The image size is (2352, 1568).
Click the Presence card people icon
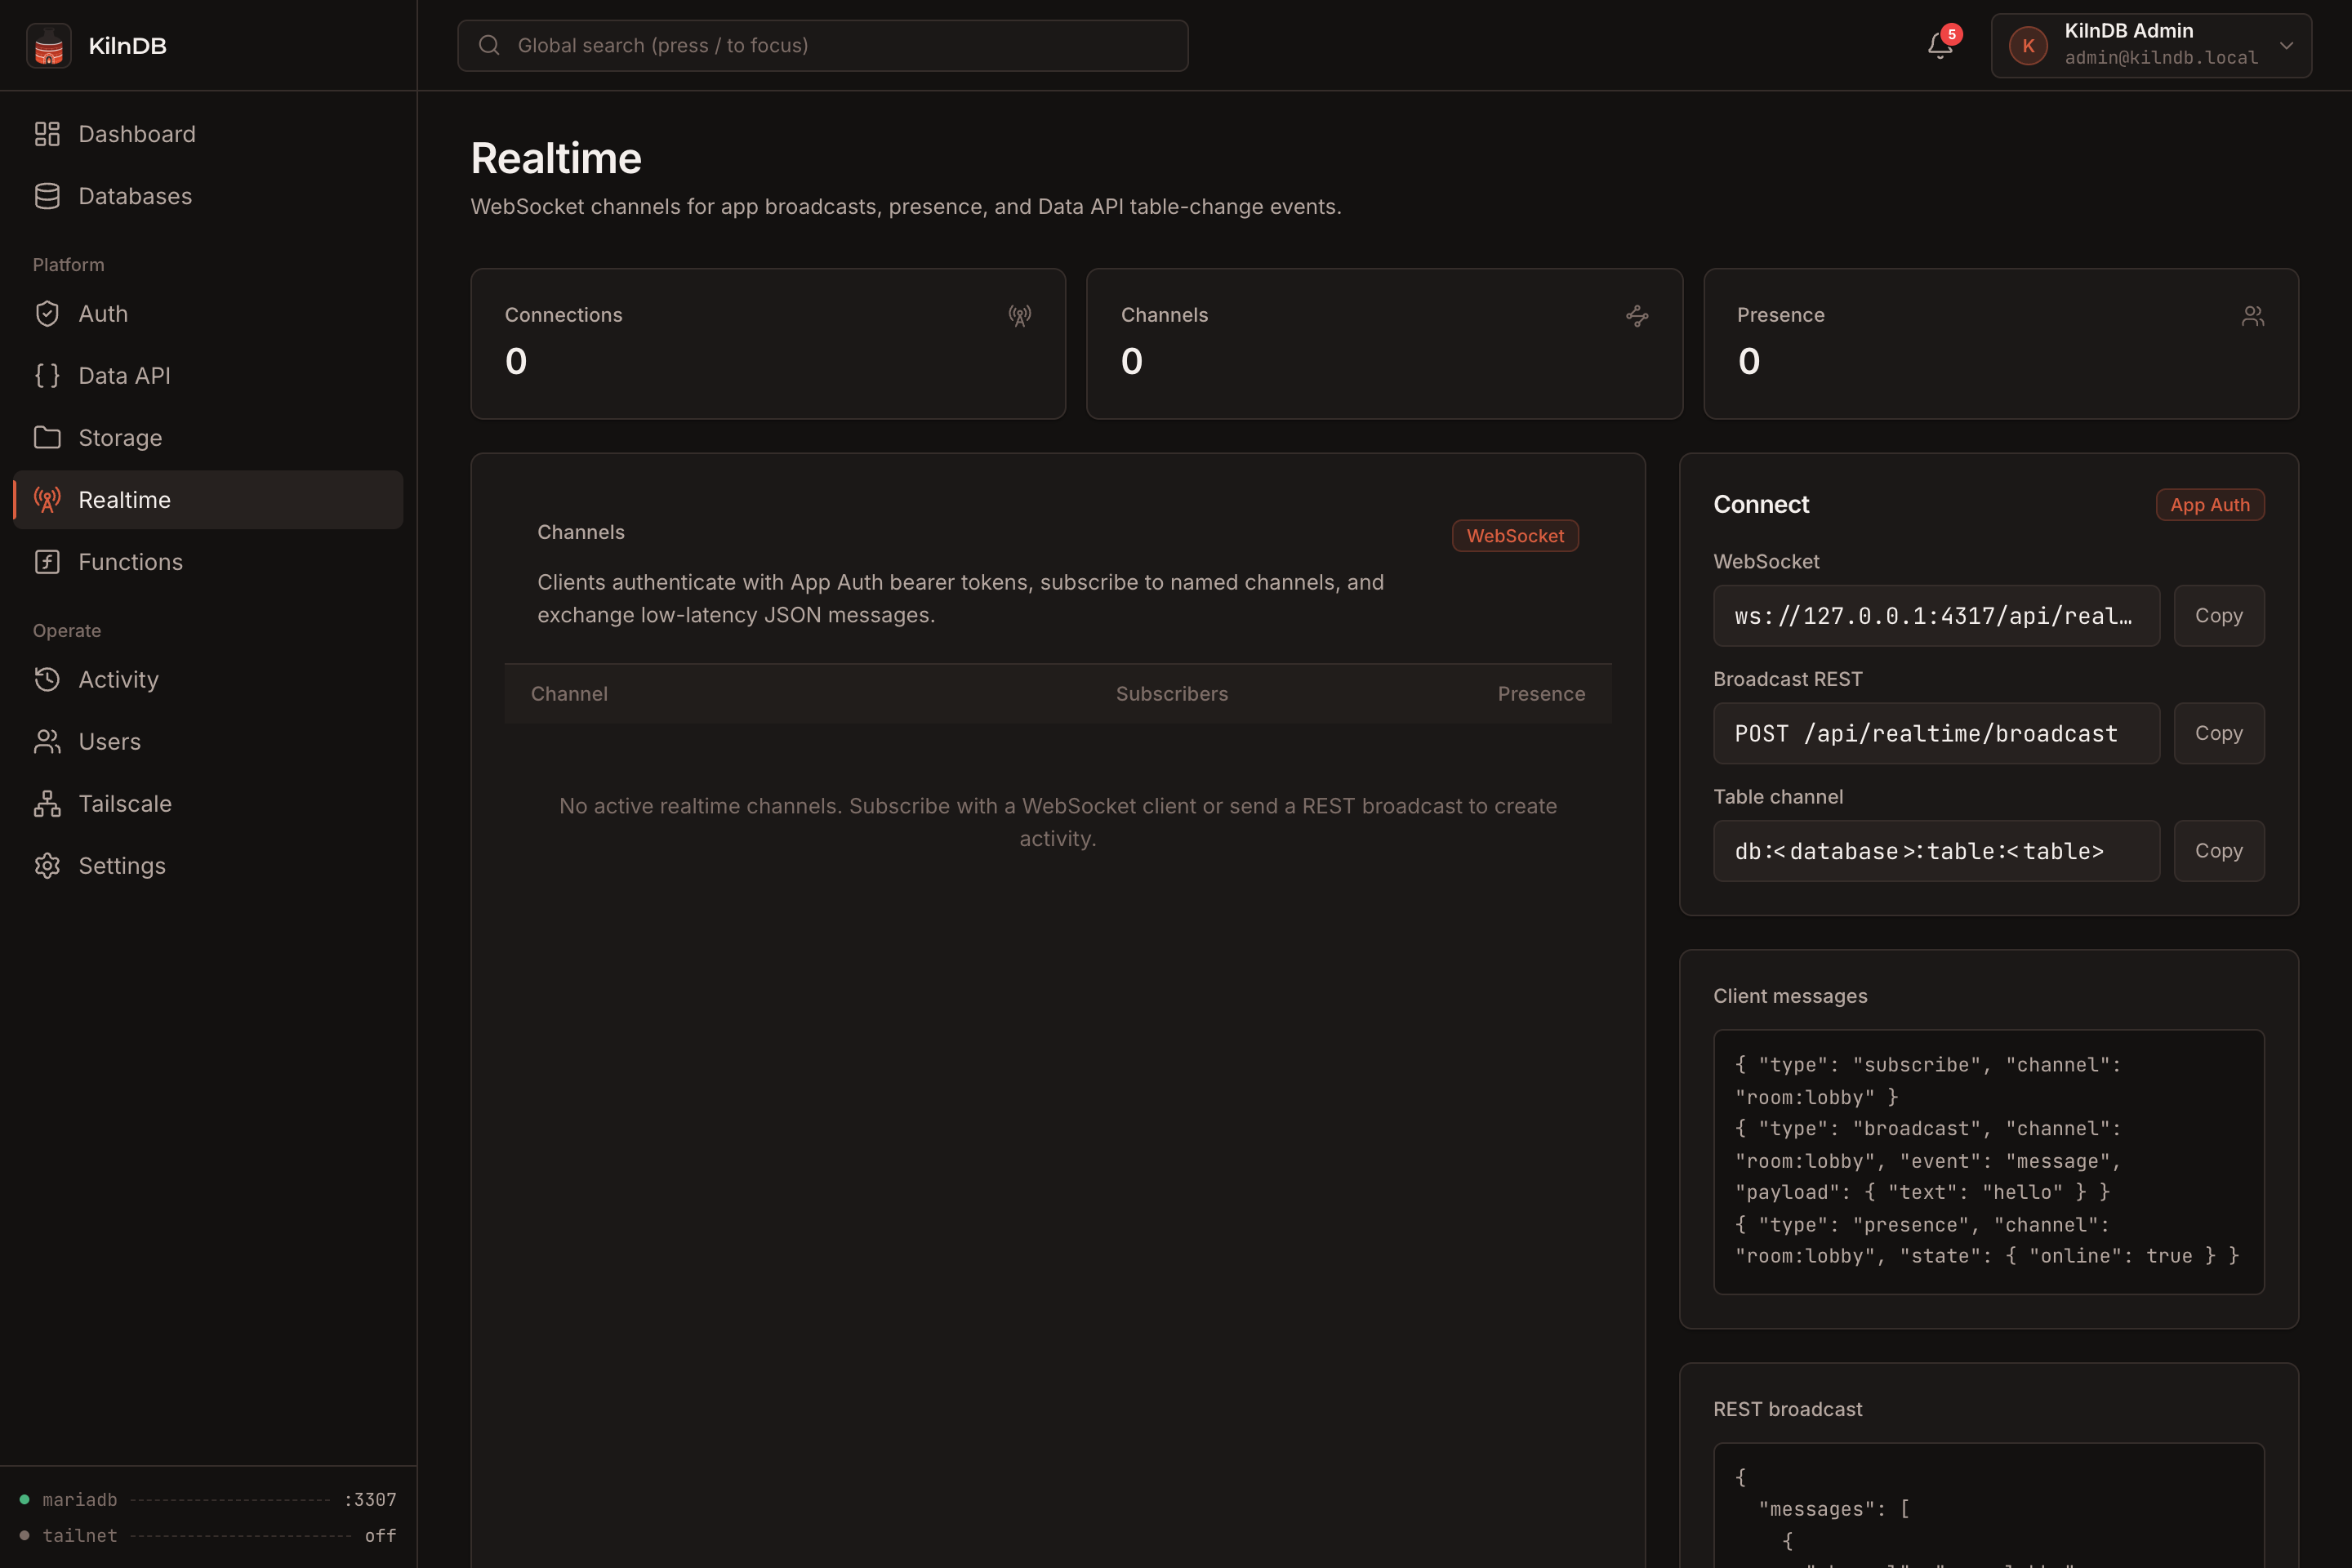(2253, 316)
